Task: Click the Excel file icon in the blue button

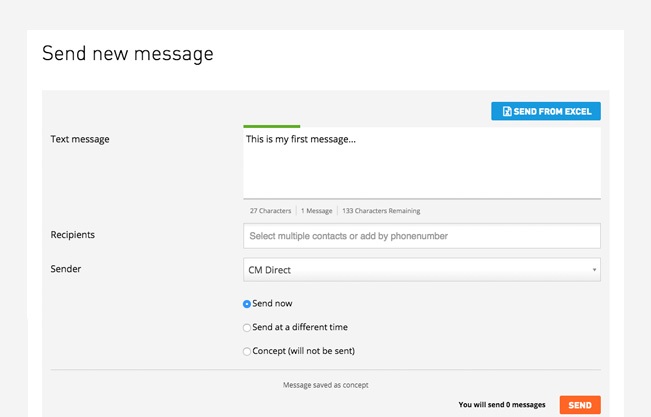Action: point(507,111)
